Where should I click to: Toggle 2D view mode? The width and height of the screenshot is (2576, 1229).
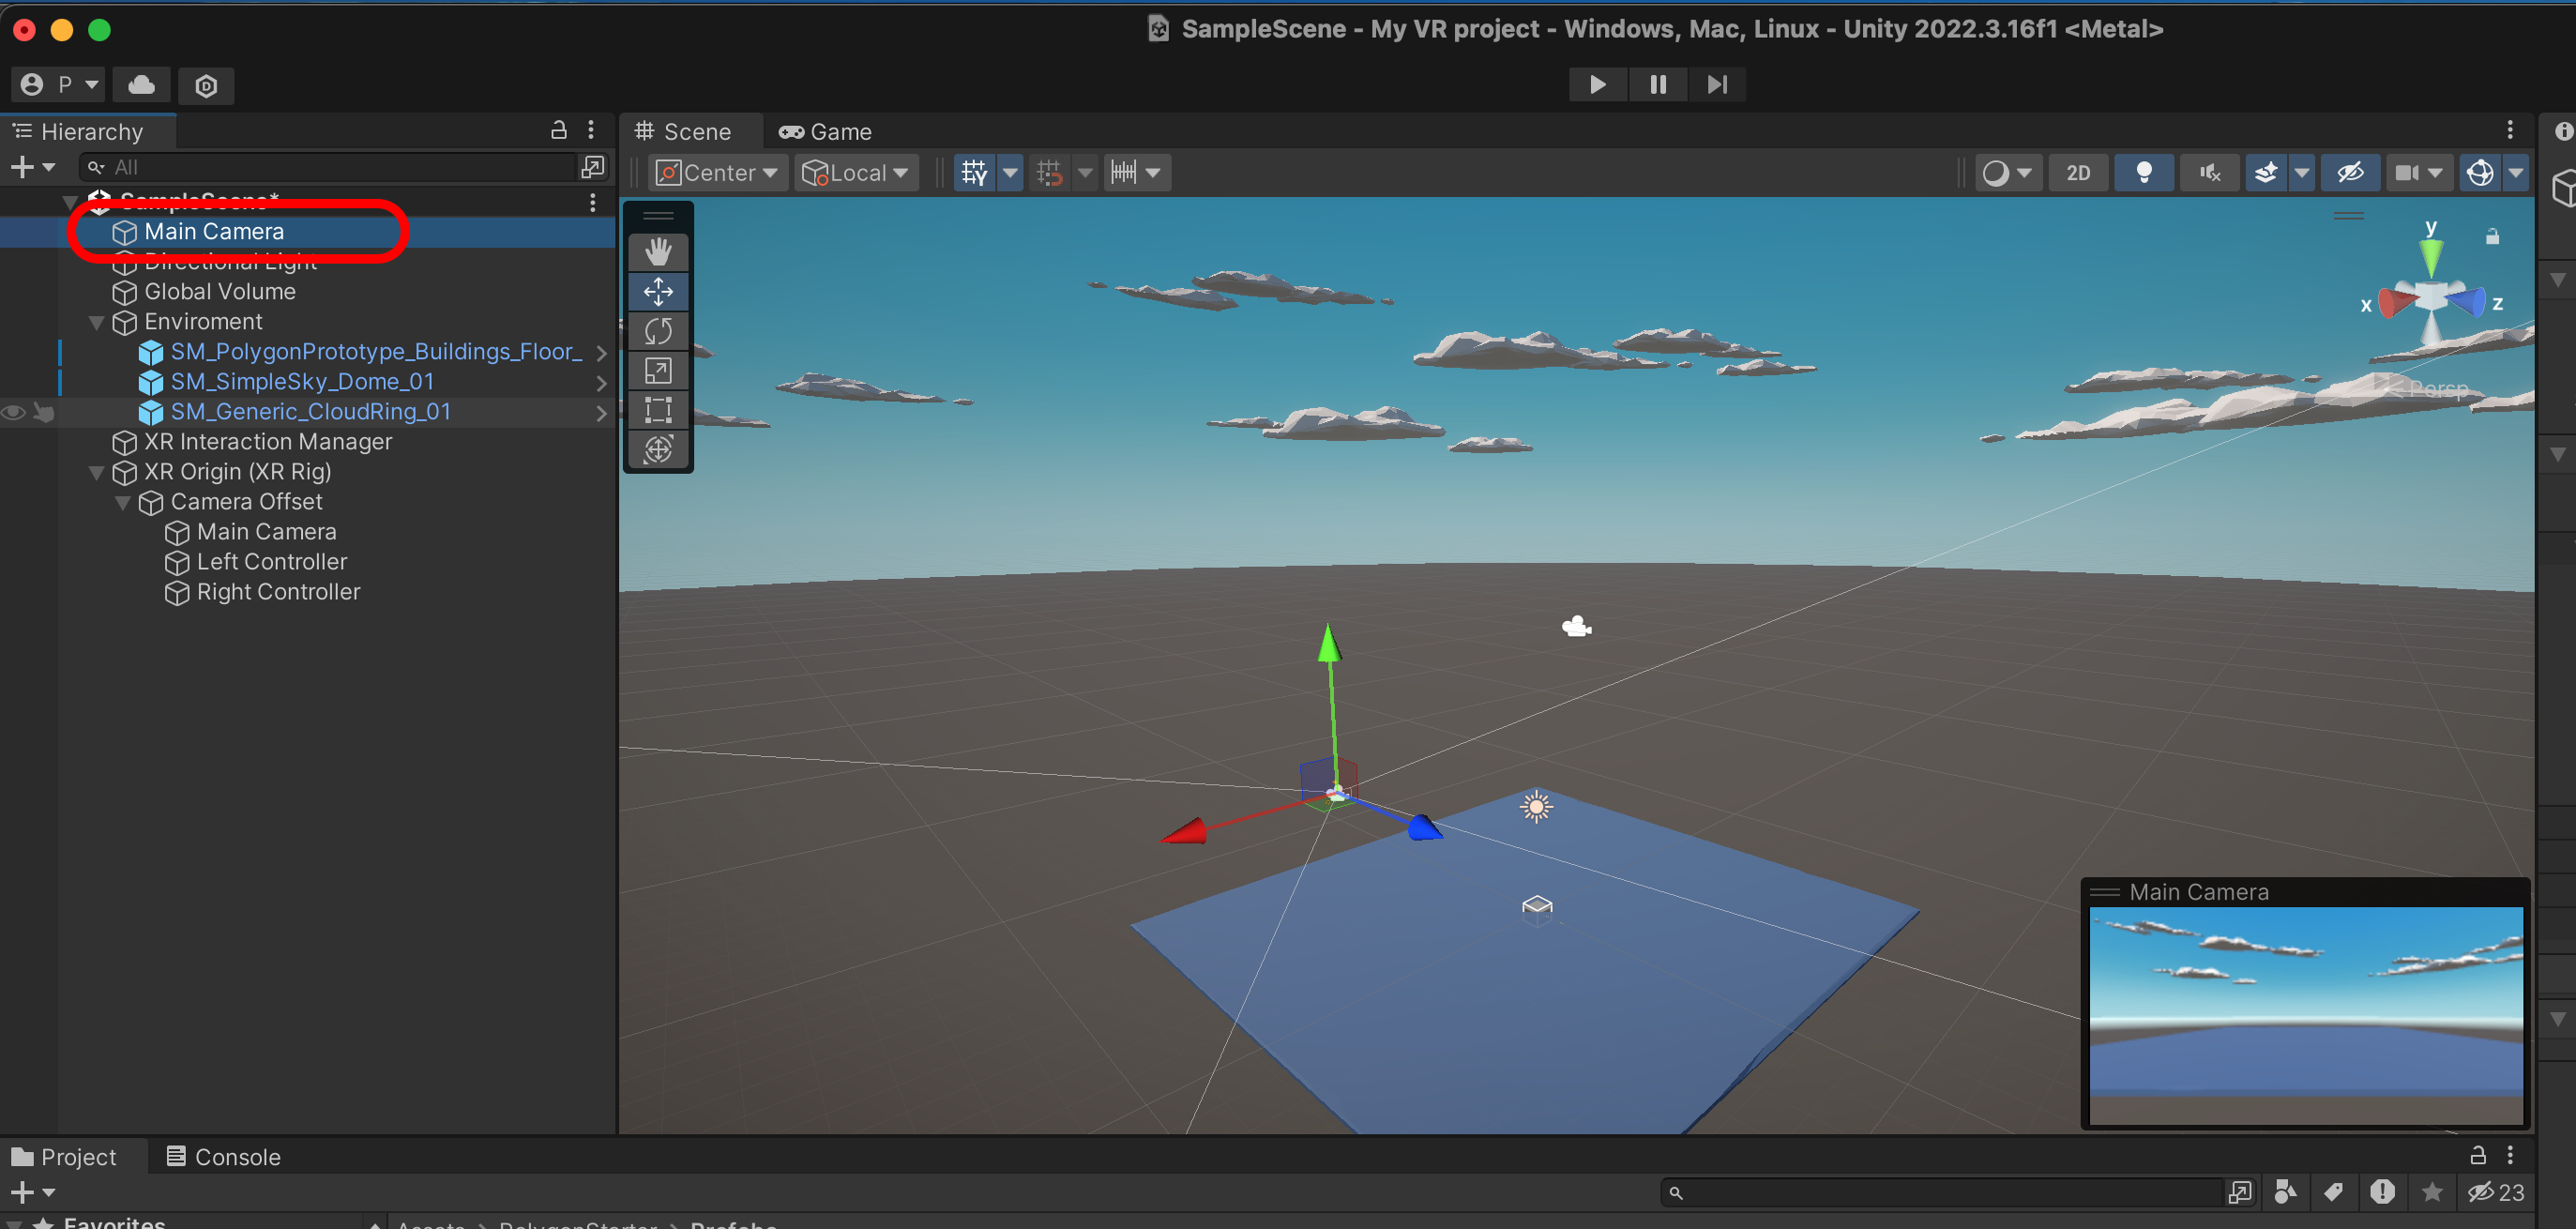pos(2077,173)
